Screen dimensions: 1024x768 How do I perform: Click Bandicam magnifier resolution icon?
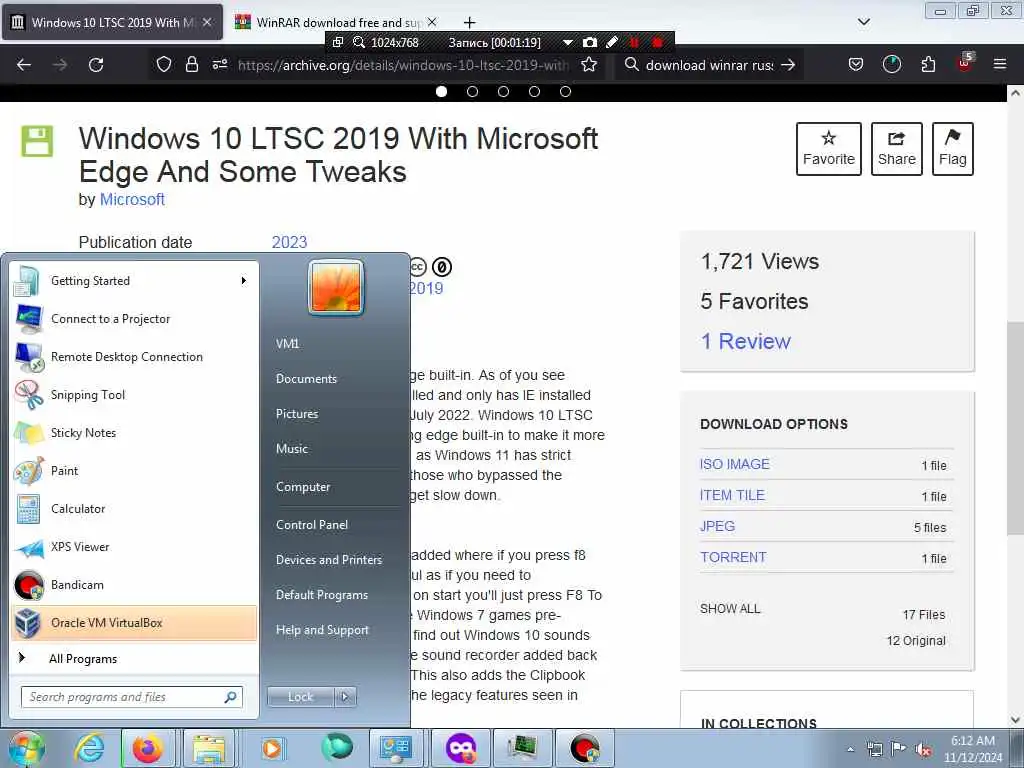coord(359,42)
